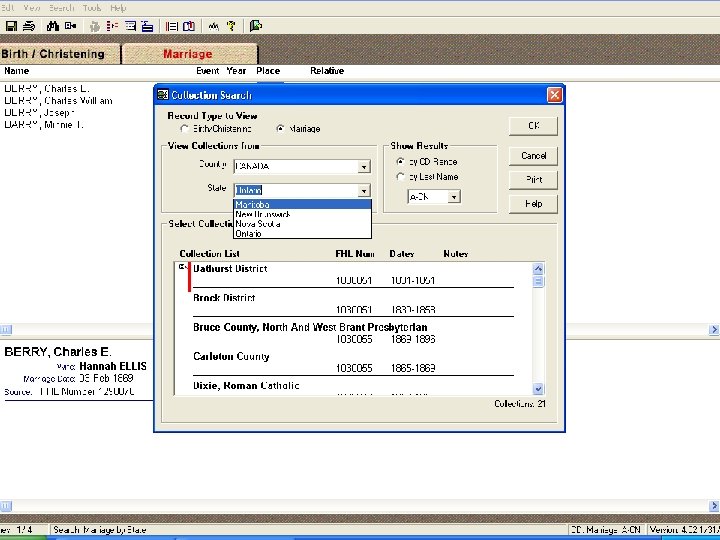Click the State dropdown arrow
The height and width of the screenshot is (540, 720).
tap(364, 191)
